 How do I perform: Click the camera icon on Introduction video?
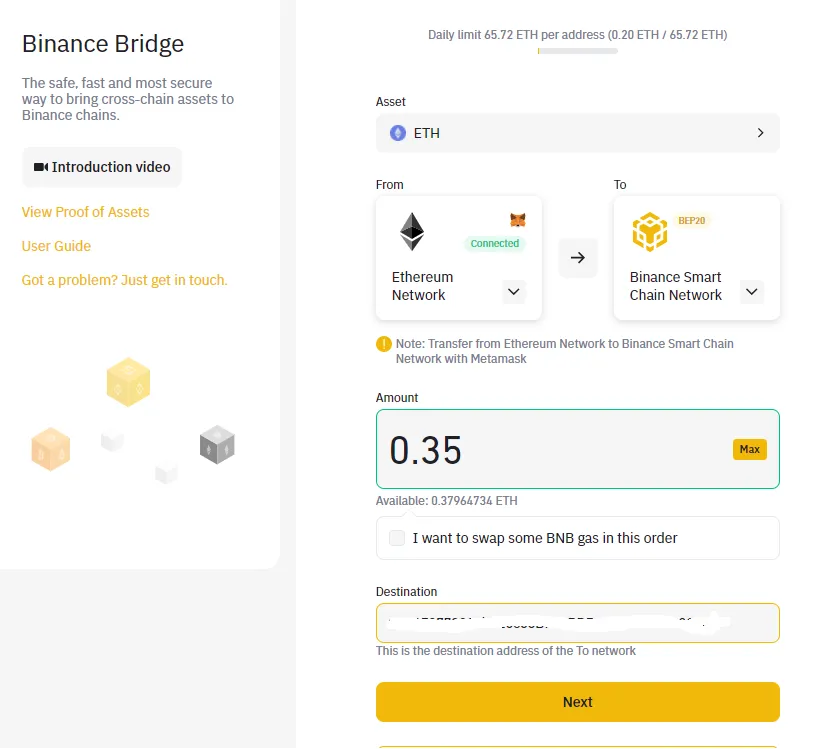[x=41, y=167]
